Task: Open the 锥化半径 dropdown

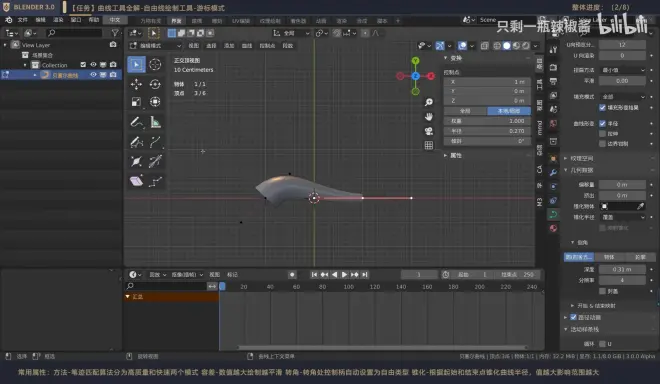Action: click(x=622, y=217)
